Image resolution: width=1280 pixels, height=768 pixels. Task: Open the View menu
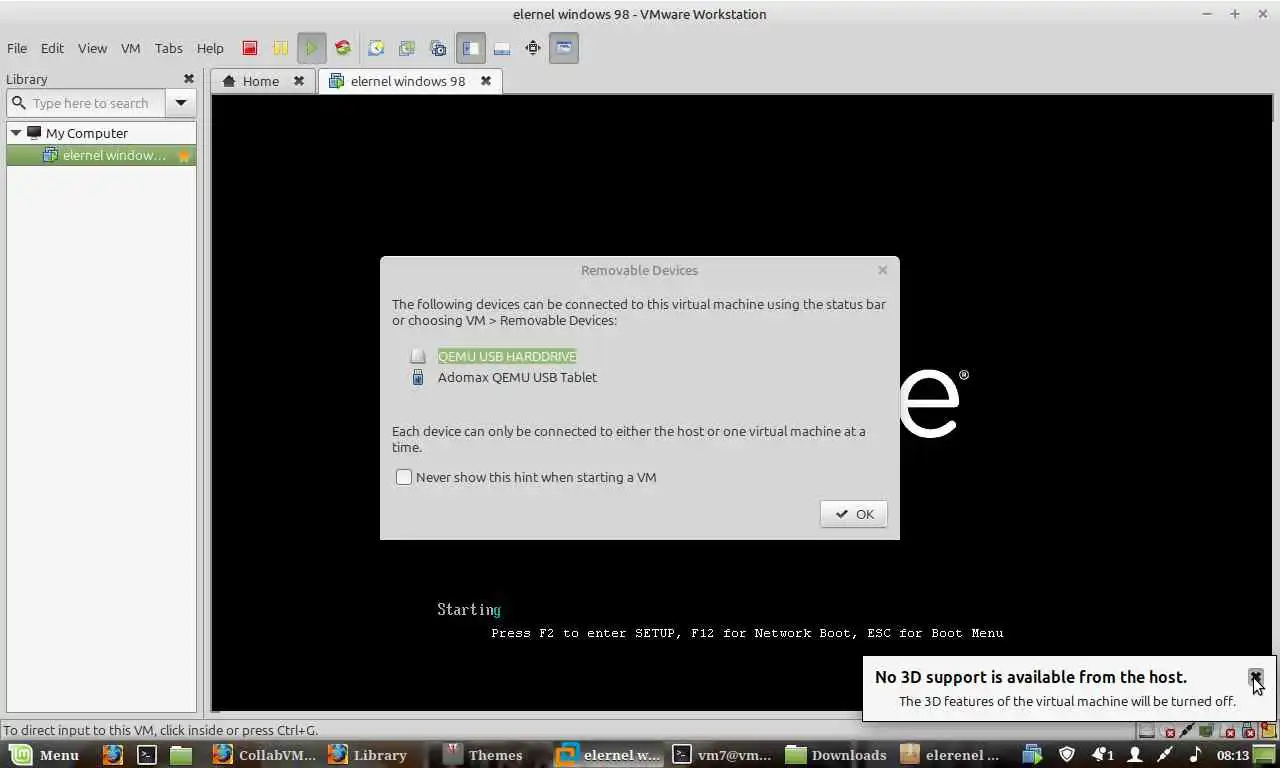[x=92, y=48]
